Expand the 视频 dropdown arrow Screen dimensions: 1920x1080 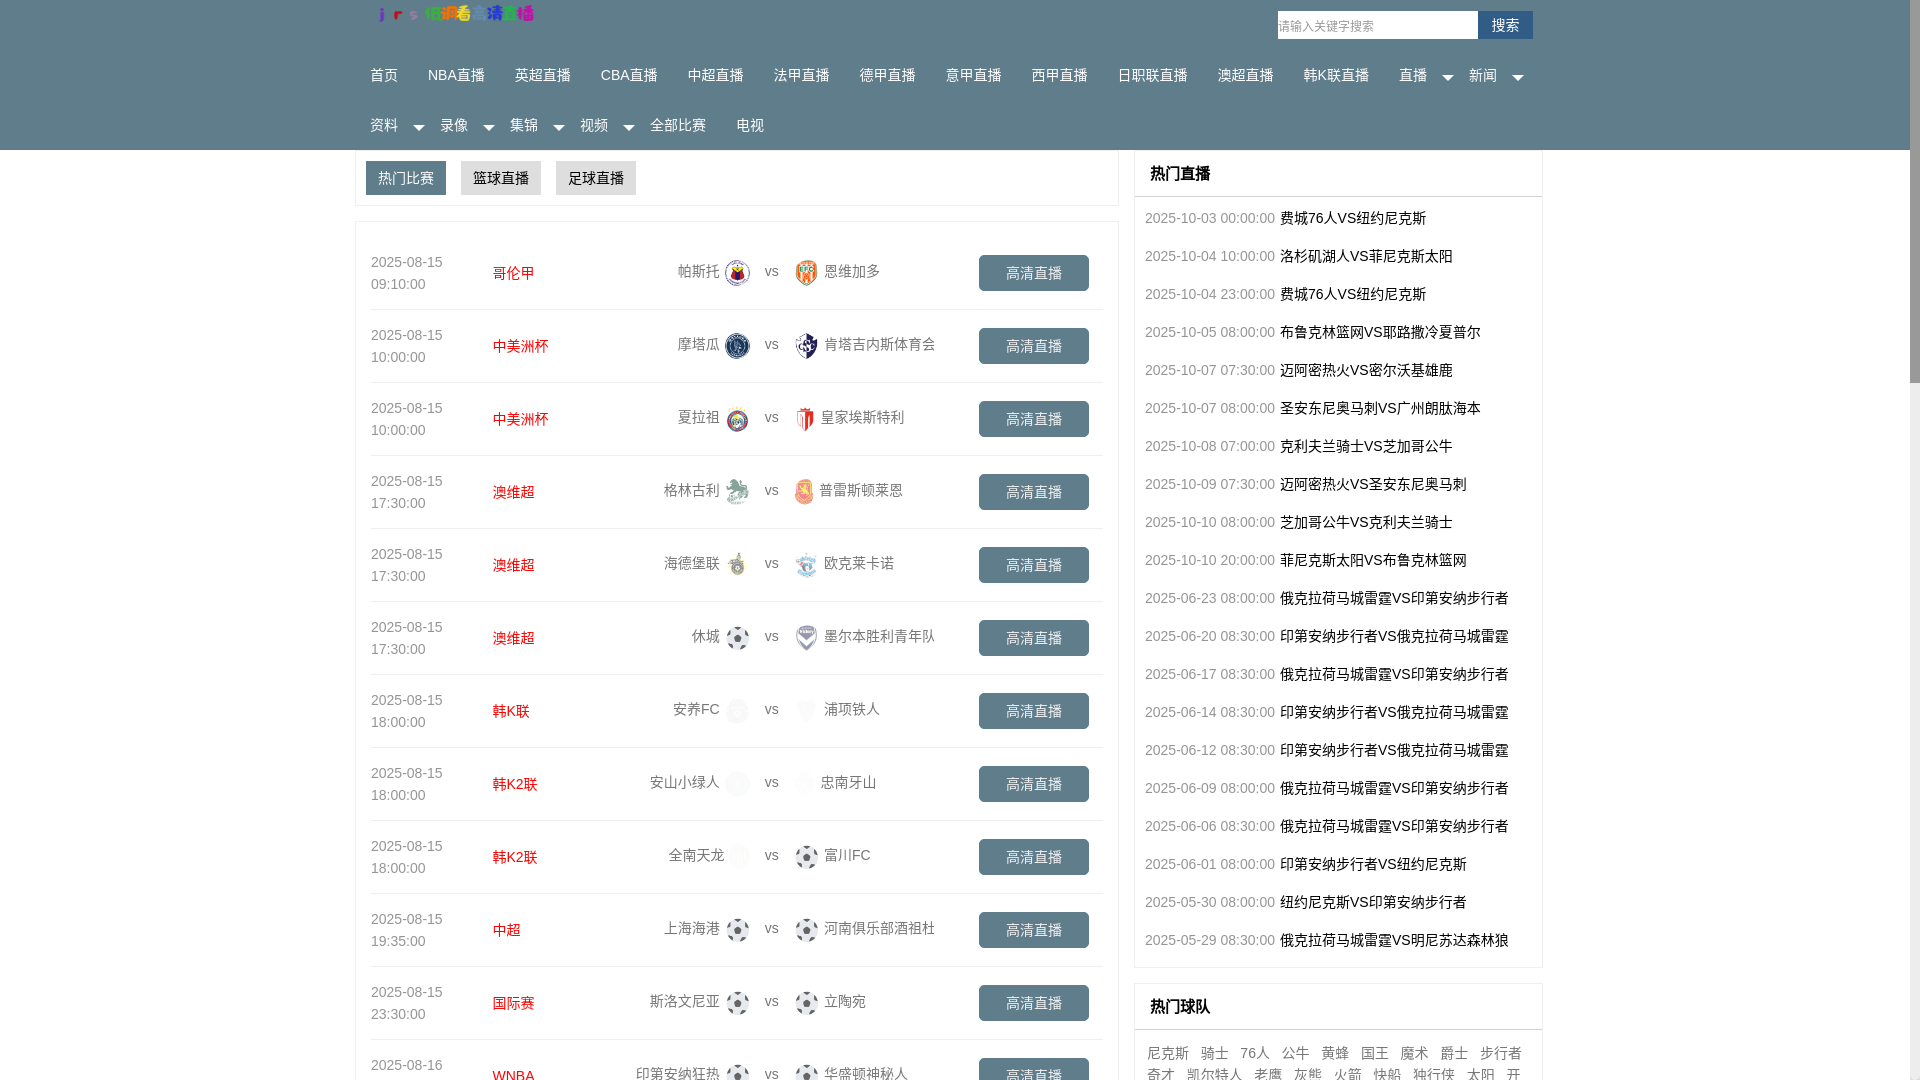point(628,127)
